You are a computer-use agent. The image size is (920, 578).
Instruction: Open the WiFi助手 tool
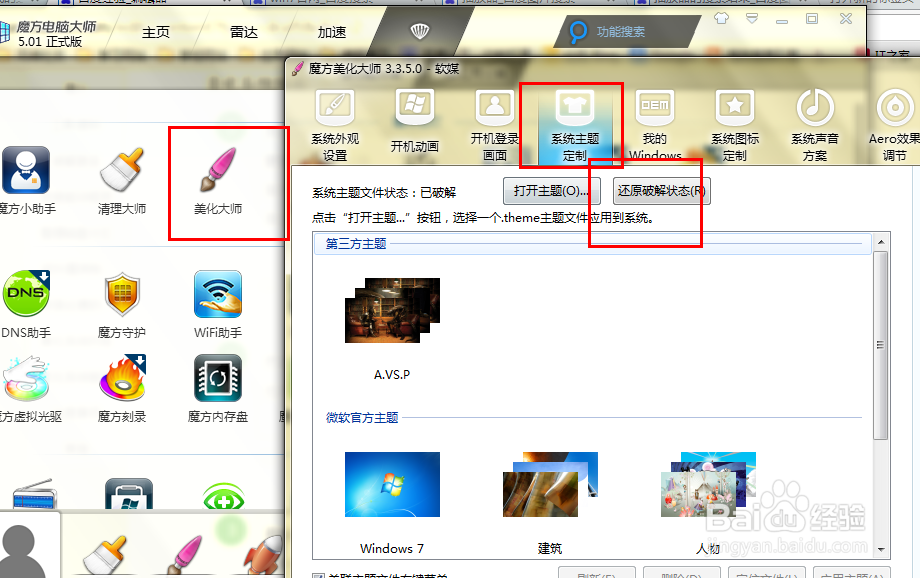(x=218, y=294)
